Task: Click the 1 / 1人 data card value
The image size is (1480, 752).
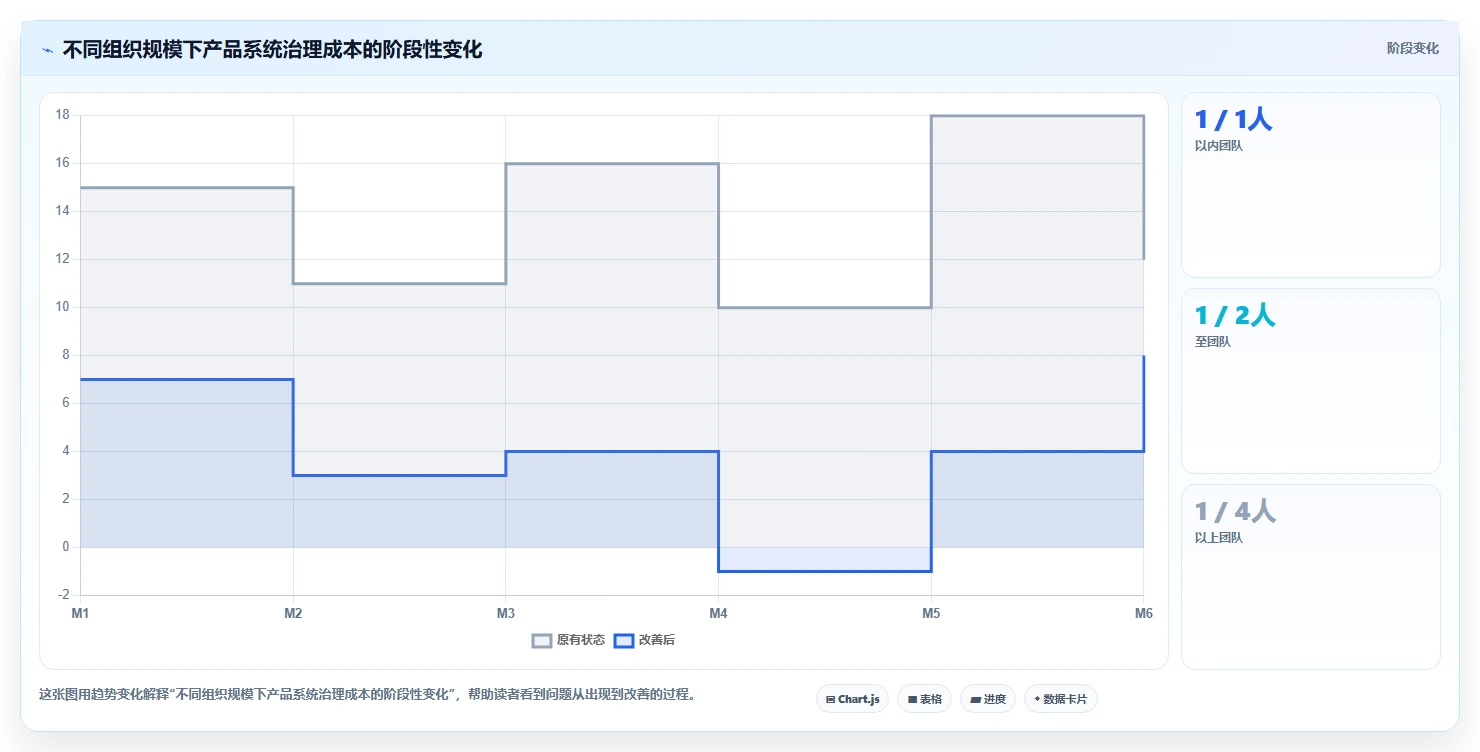Action: click(1234, 120)
